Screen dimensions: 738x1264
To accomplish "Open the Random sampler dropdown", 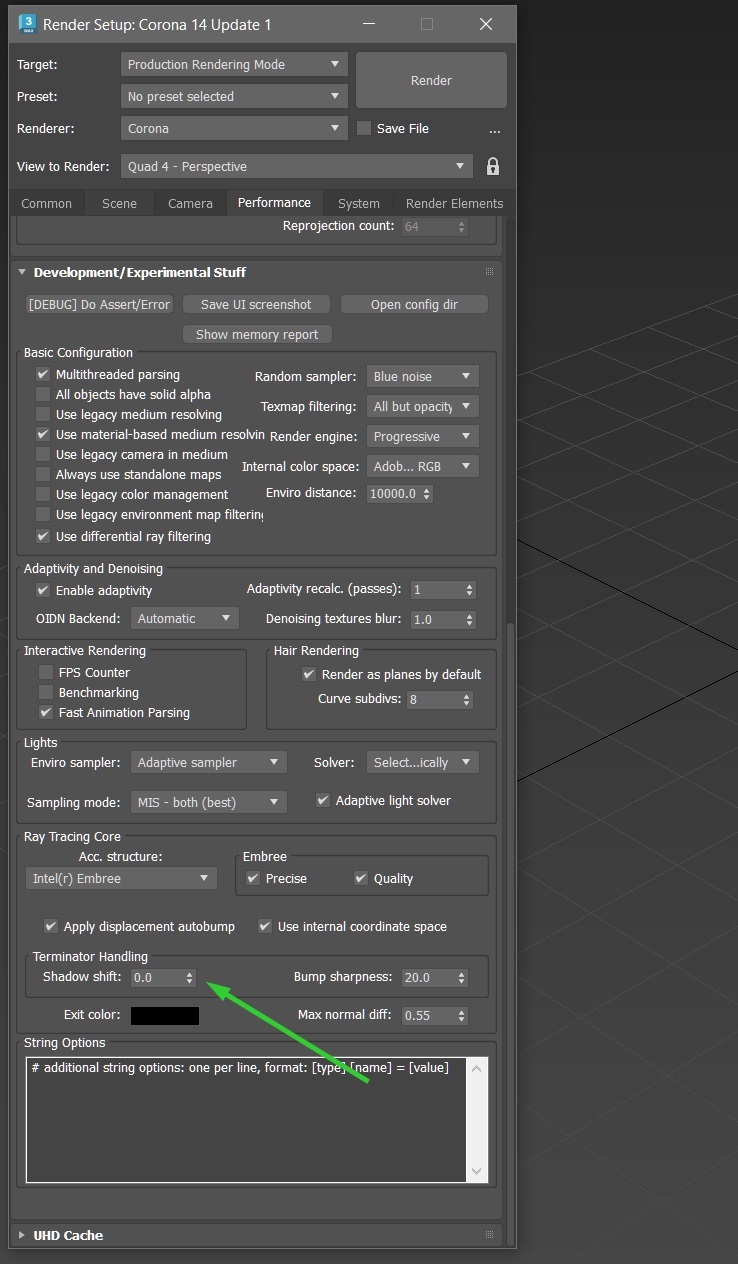I will [x=422, y=377].
